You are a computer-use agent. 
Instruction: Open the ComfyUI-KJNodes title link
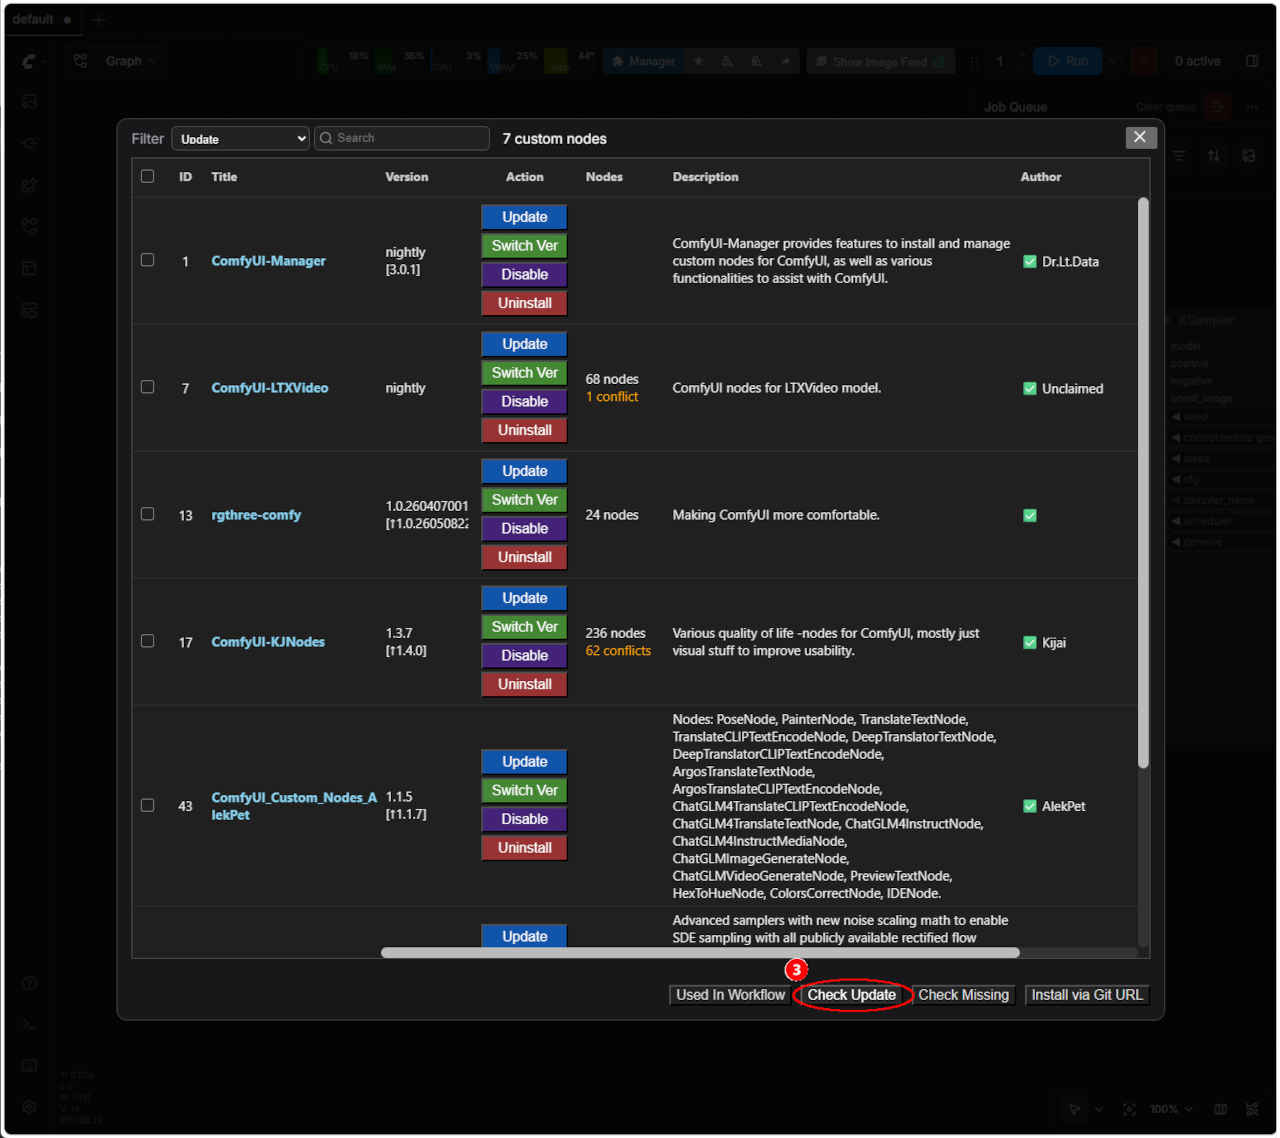pos(268,642)
